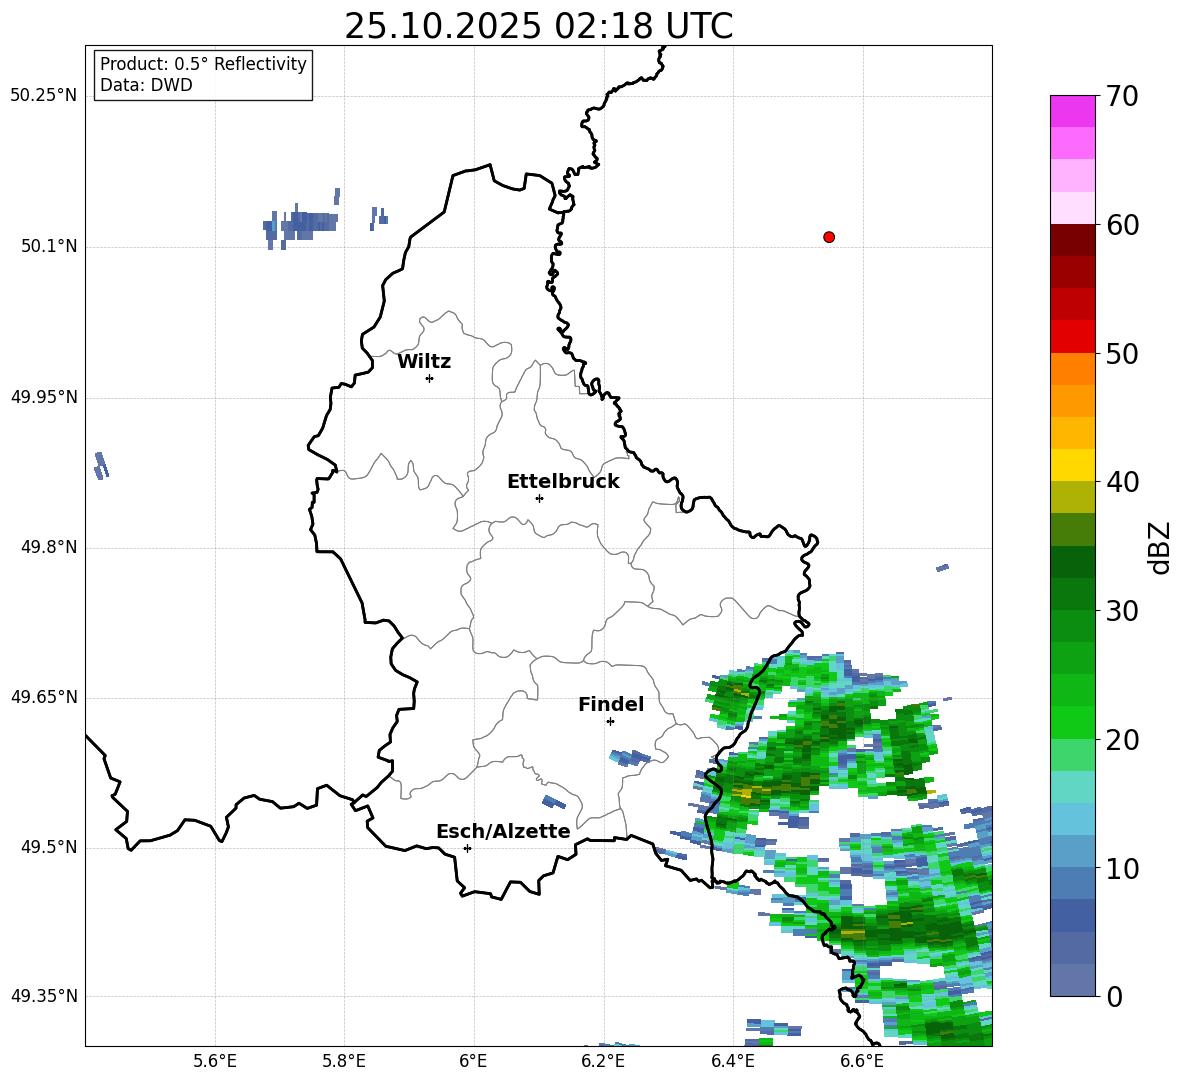This screenshot has width=1184, height=1081.
Task: Click the 50.25°N latitude label
Action: (44, 96)
